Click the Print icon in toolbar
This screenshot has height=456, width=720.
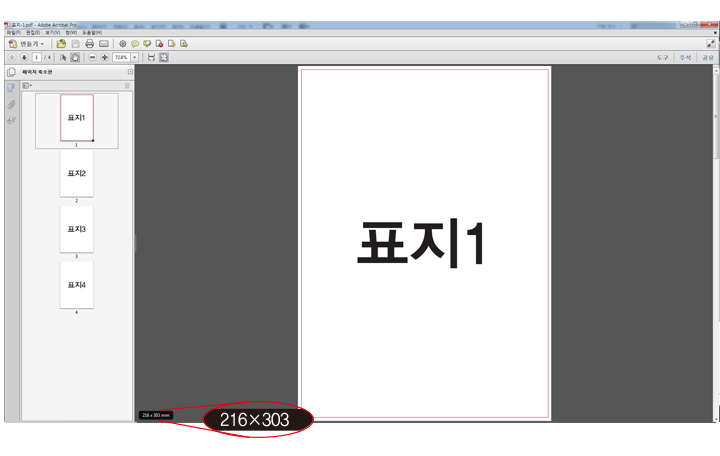[x=89, y=44]
